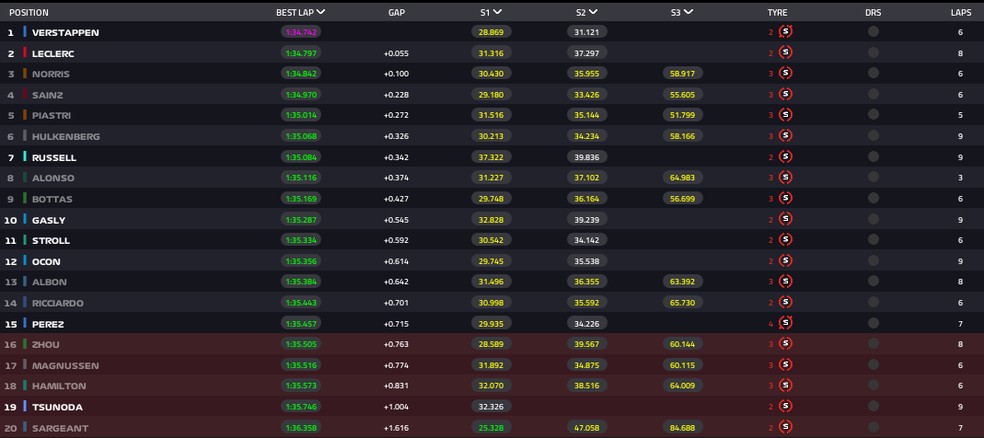Viewport: 984px width, 438px height.
Task: Click the ALONSO driver name
Action: 53,178
